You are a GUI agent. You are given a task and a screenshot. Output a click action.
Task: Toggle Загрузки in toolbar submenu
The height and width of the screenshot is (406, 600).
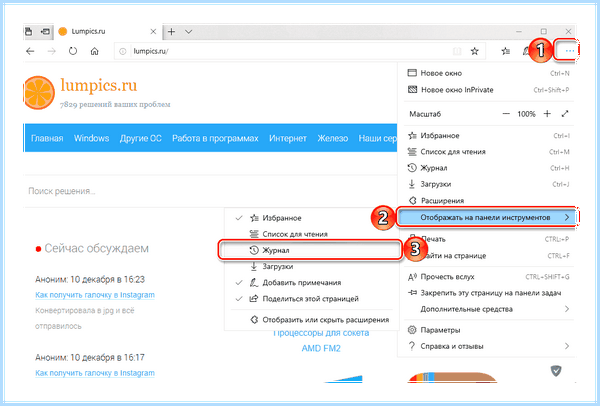click(312, 267)
